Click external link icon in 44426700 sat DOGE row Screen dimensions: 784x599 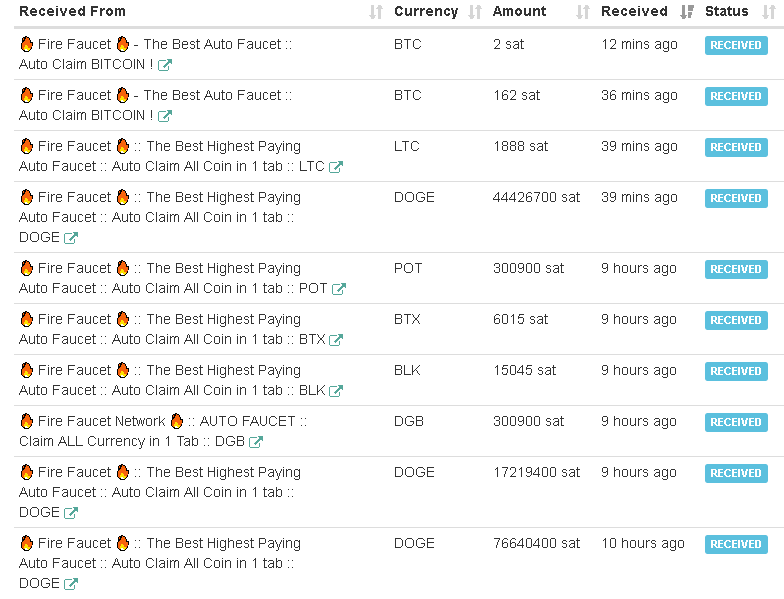[x=71, y=238]
